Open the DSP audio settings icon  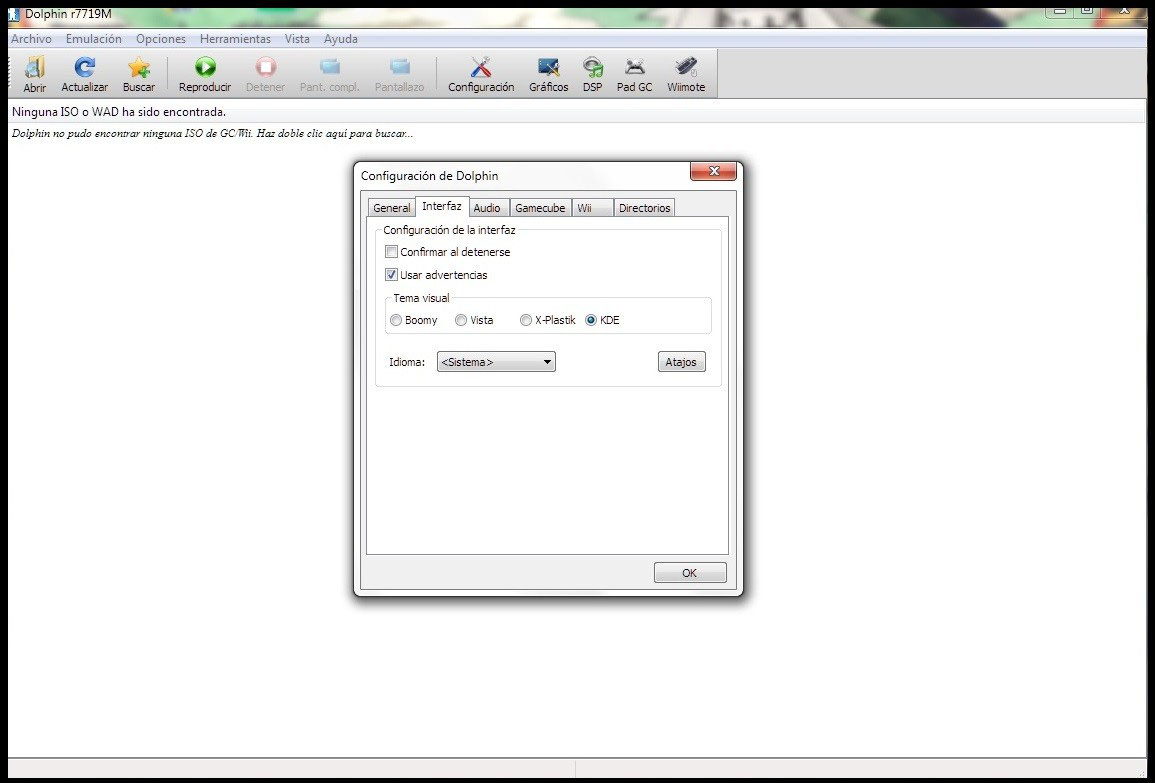592,68
